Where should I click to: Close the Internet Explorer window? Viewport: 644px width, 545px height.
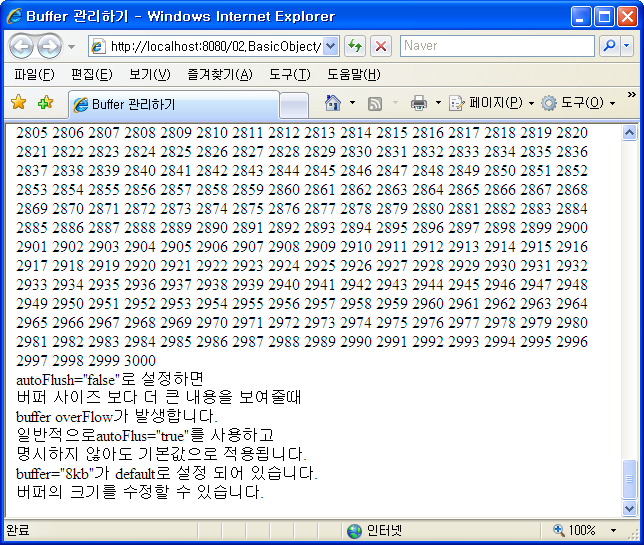(x=628, y=17)
